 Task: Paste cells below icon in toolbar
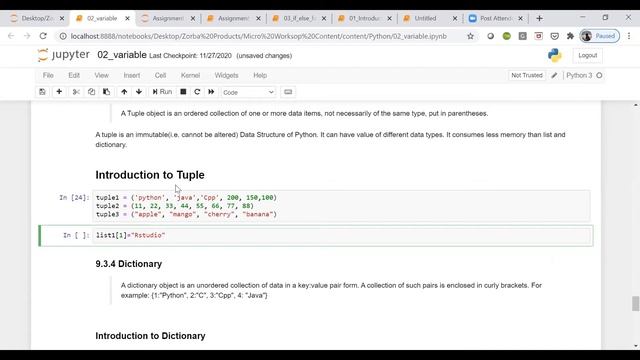pyautogui.click(x=107, y=92)
